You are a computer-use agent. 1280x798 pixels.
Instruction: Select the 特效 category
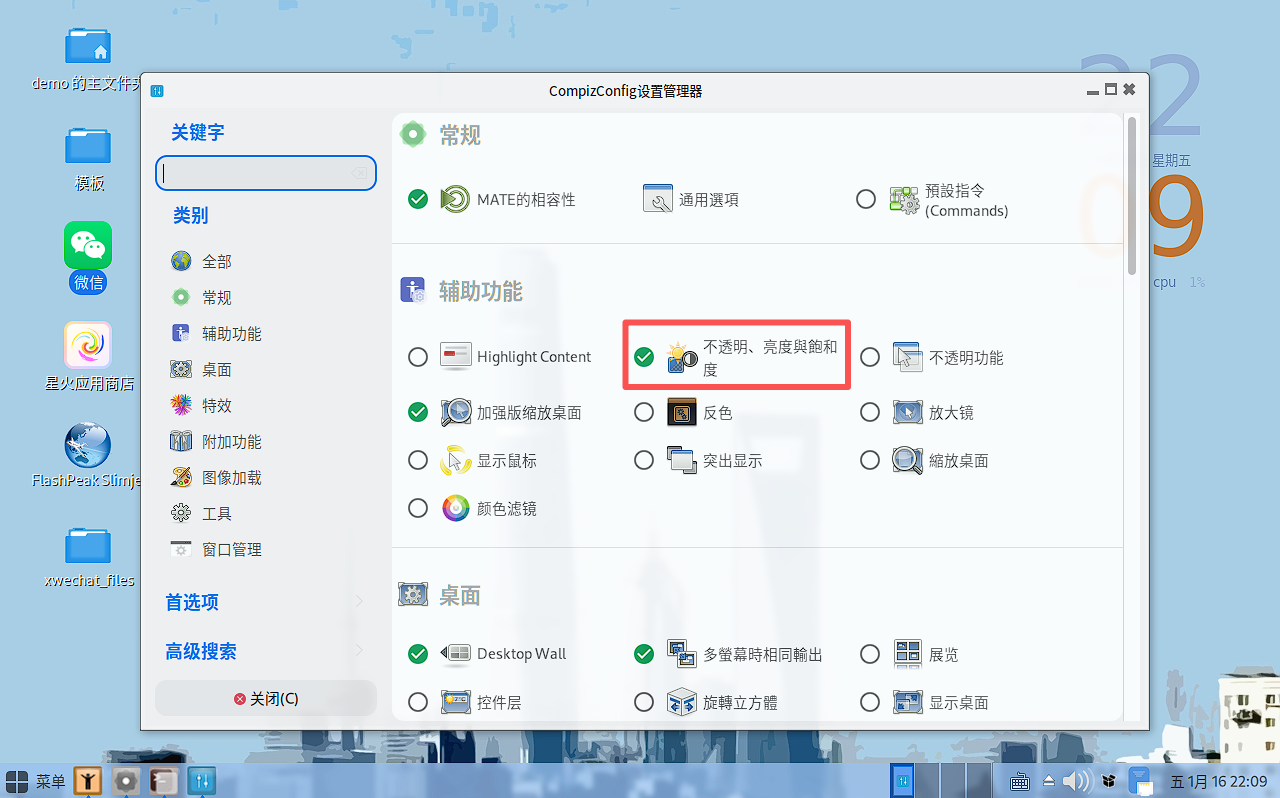[x=216, y=405]
